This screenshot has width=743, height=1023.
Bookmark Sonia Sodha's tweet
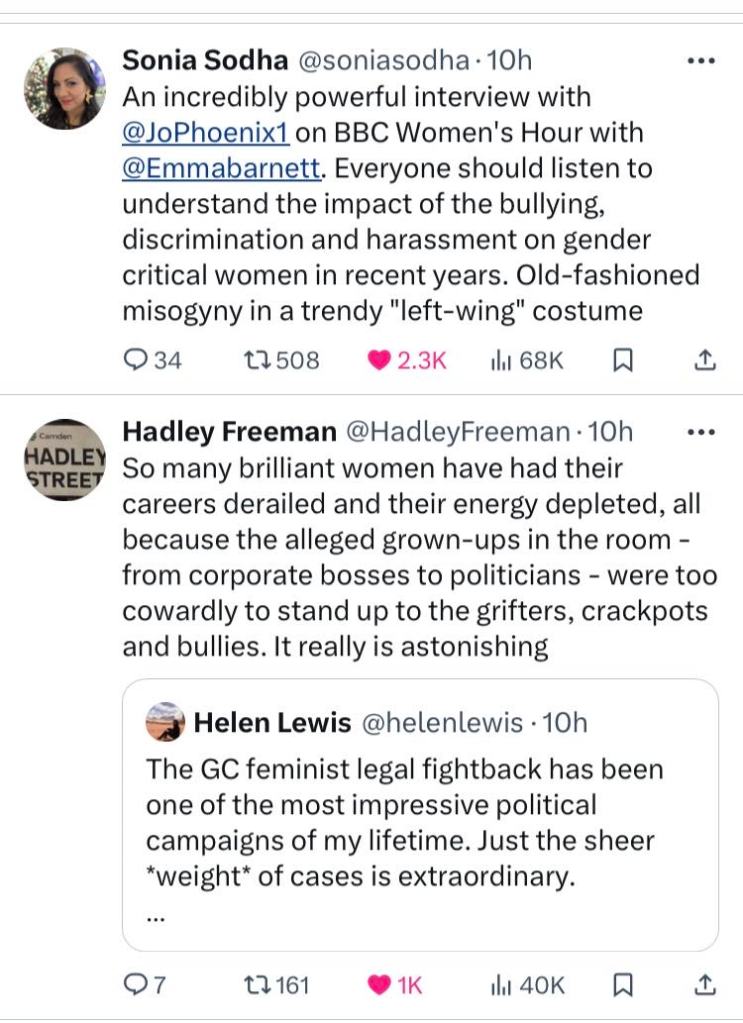click(622, 361)
